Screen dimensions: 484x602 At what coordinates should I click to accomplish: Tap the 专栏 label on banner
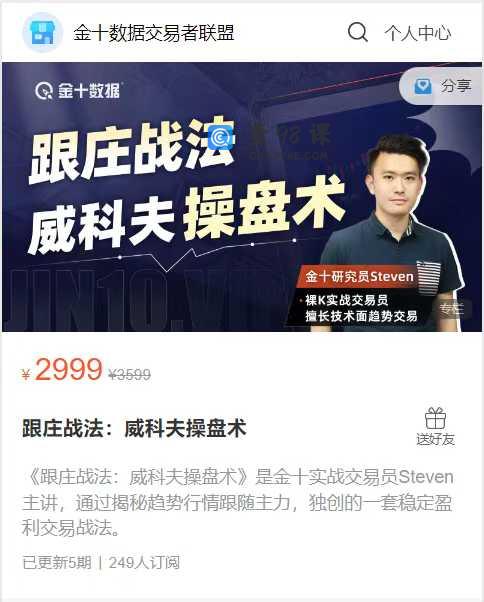452,309
